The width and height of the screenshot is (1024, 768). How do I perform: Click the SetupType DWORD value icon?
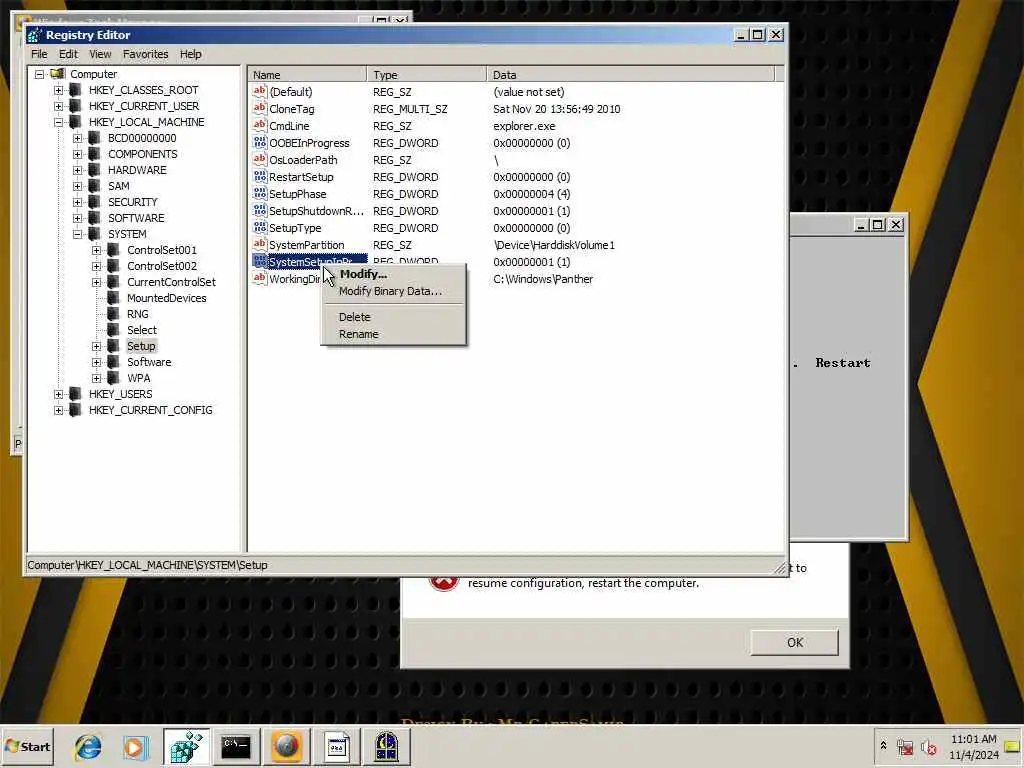[260, 227]
